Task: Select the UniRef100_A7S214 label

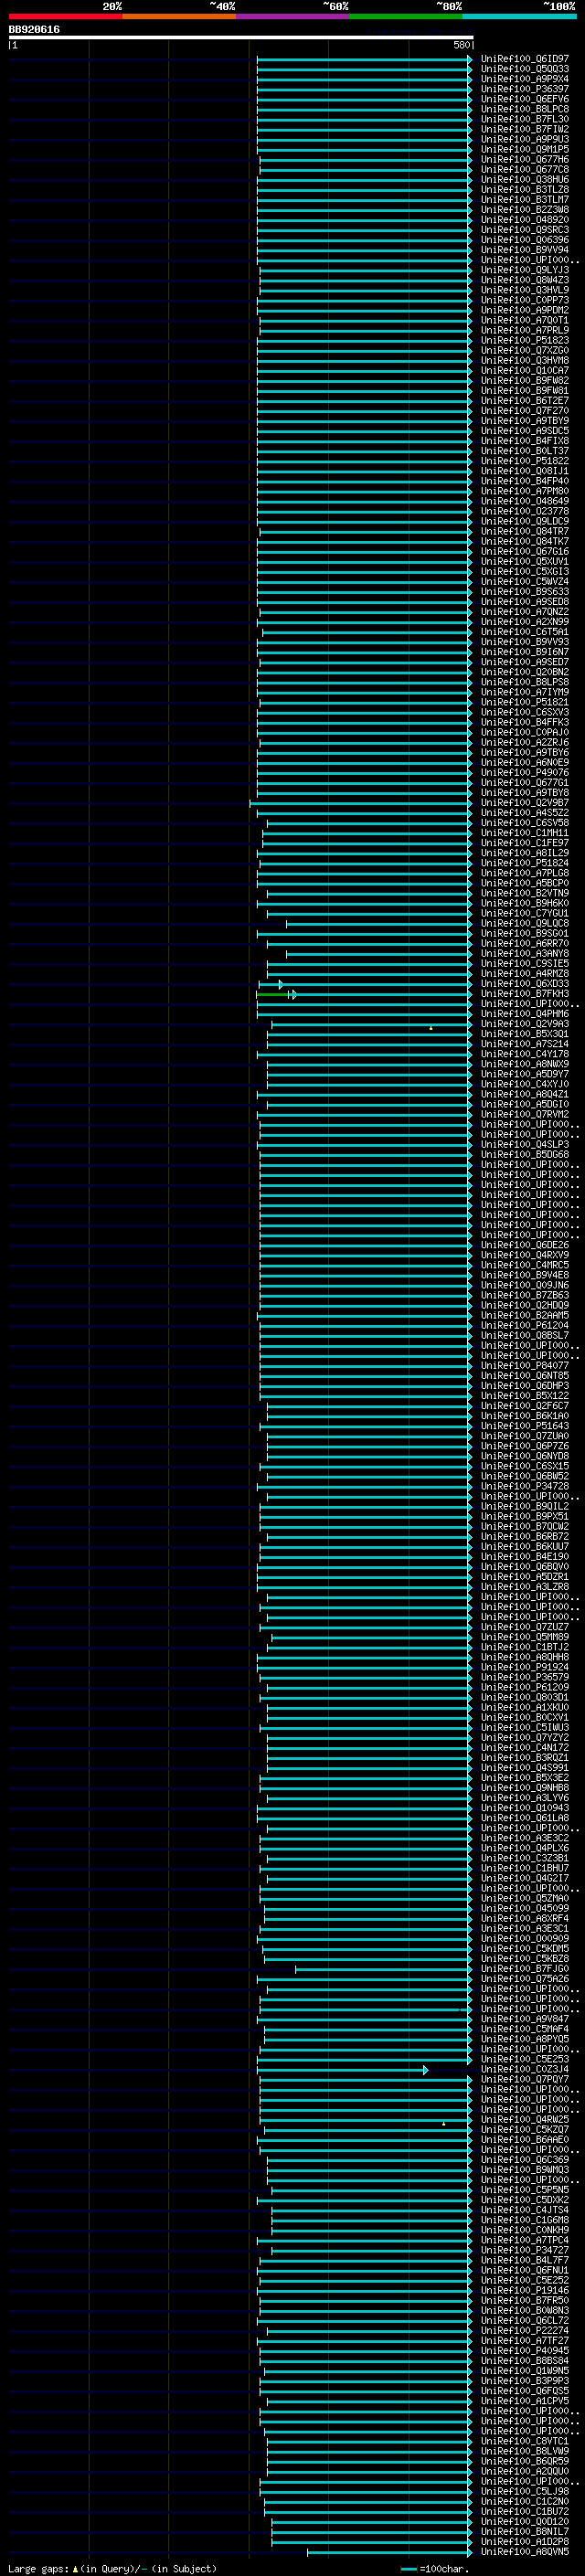Action: [x=525, y=1044]
